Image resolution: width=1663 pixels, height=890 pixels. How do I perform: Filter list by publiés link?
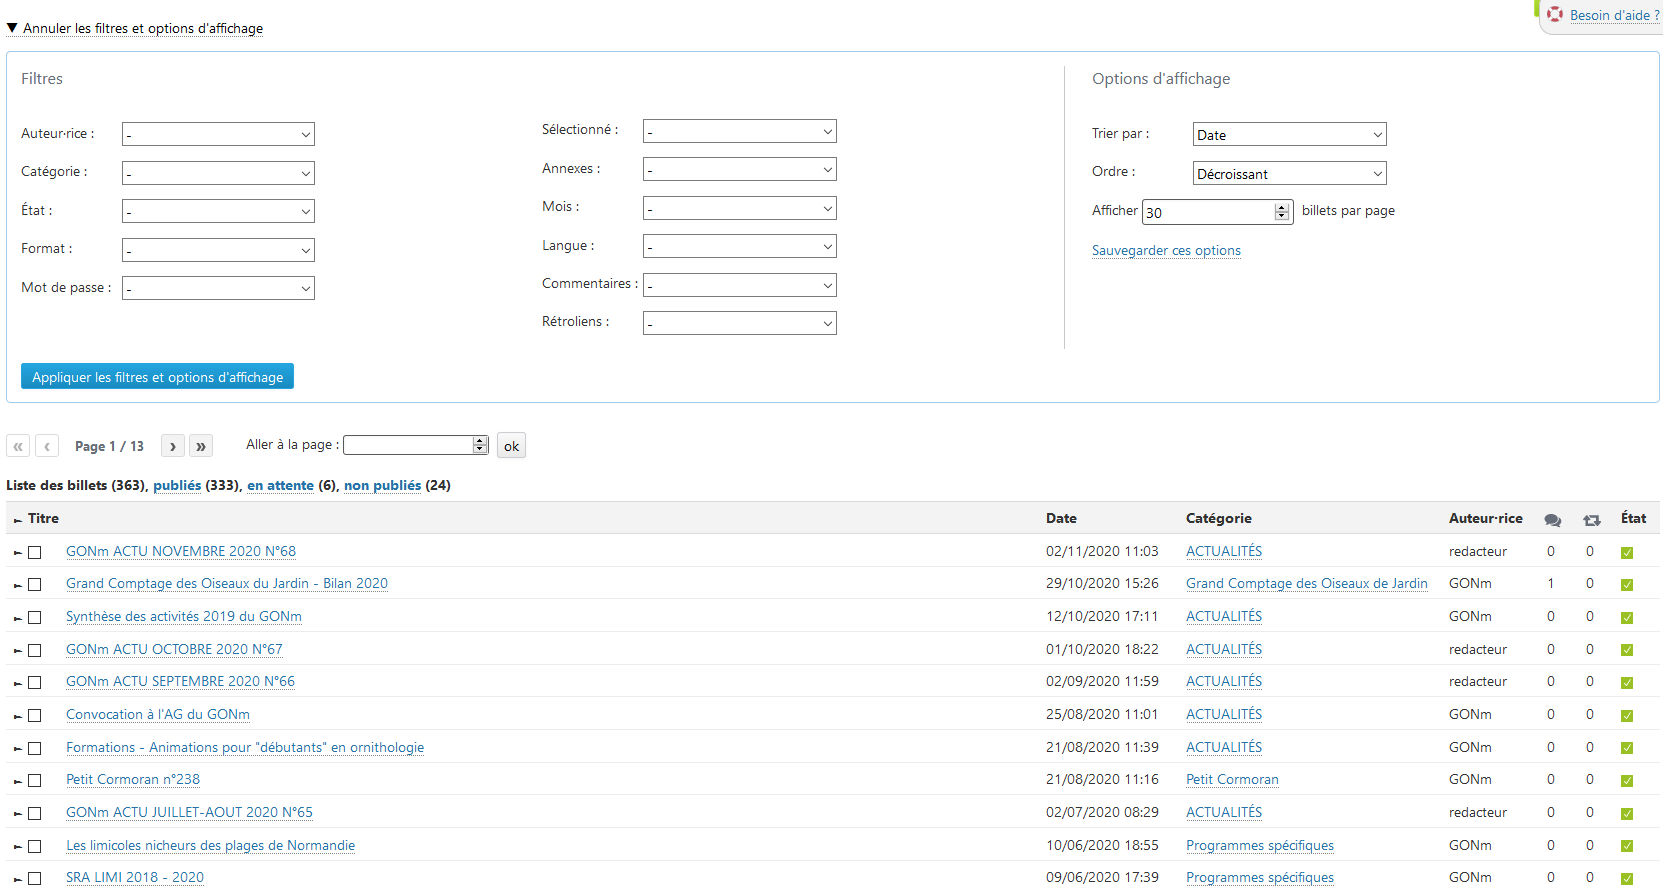pos(177,486)
